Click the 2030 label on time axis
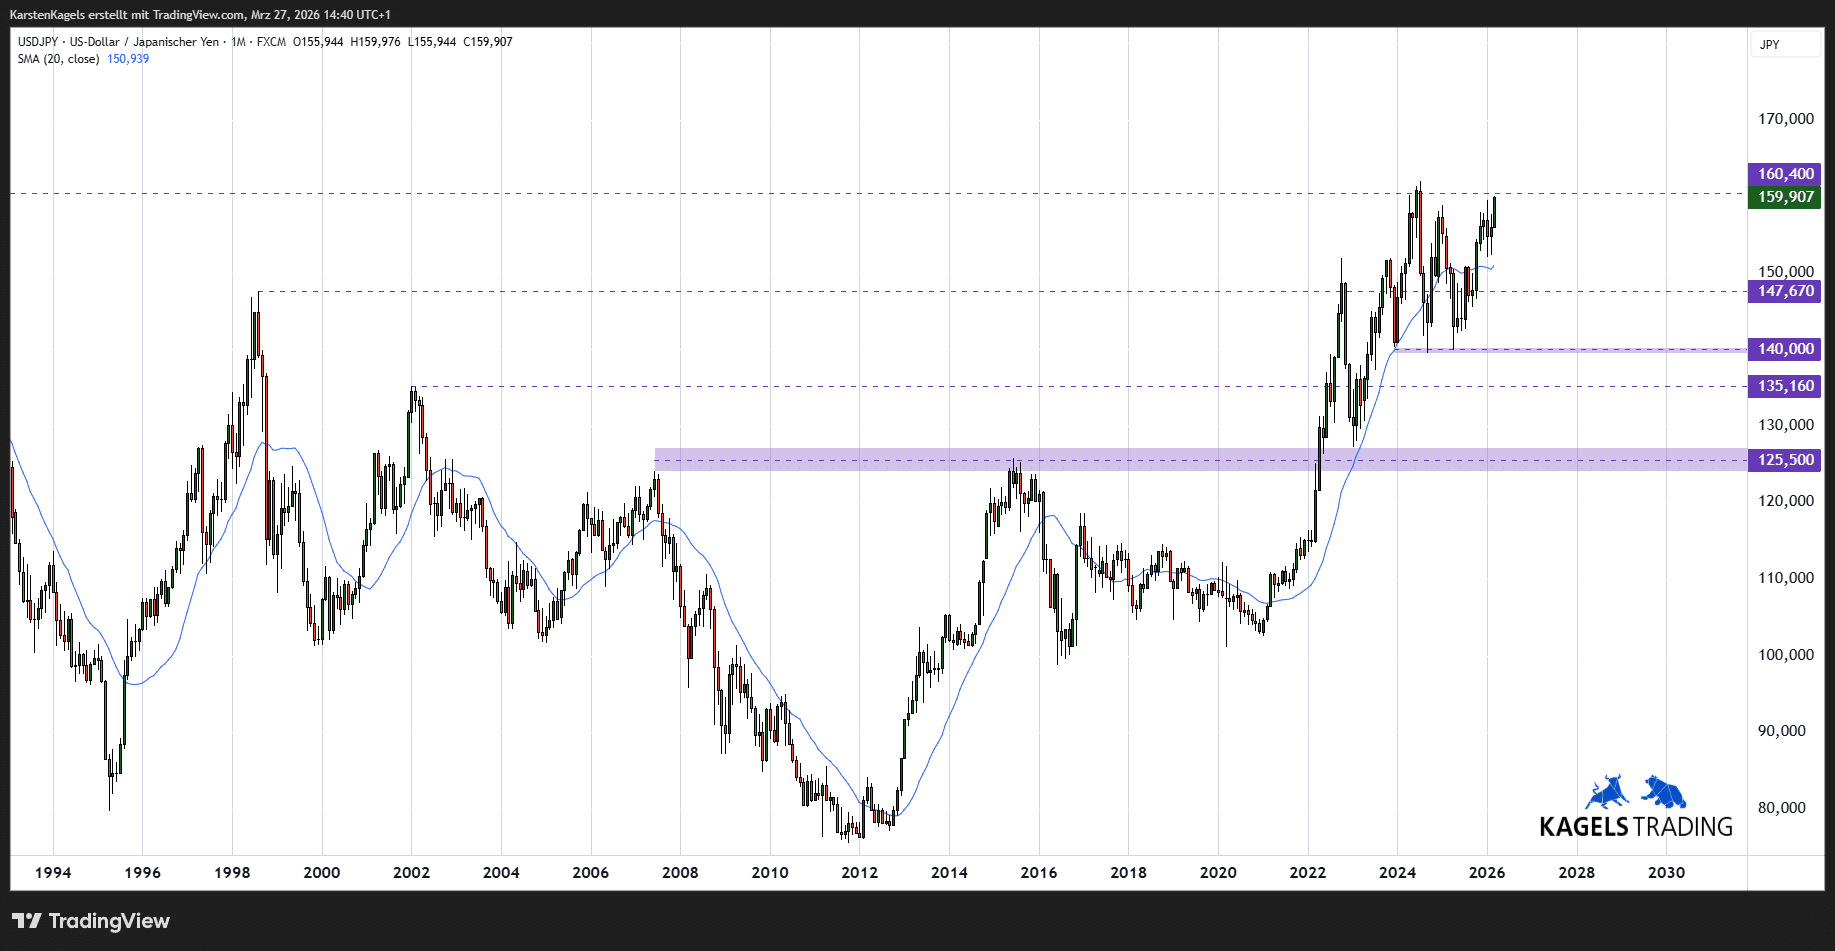This screenshot has width=1835, height=951. click(x=1666, y=873)
